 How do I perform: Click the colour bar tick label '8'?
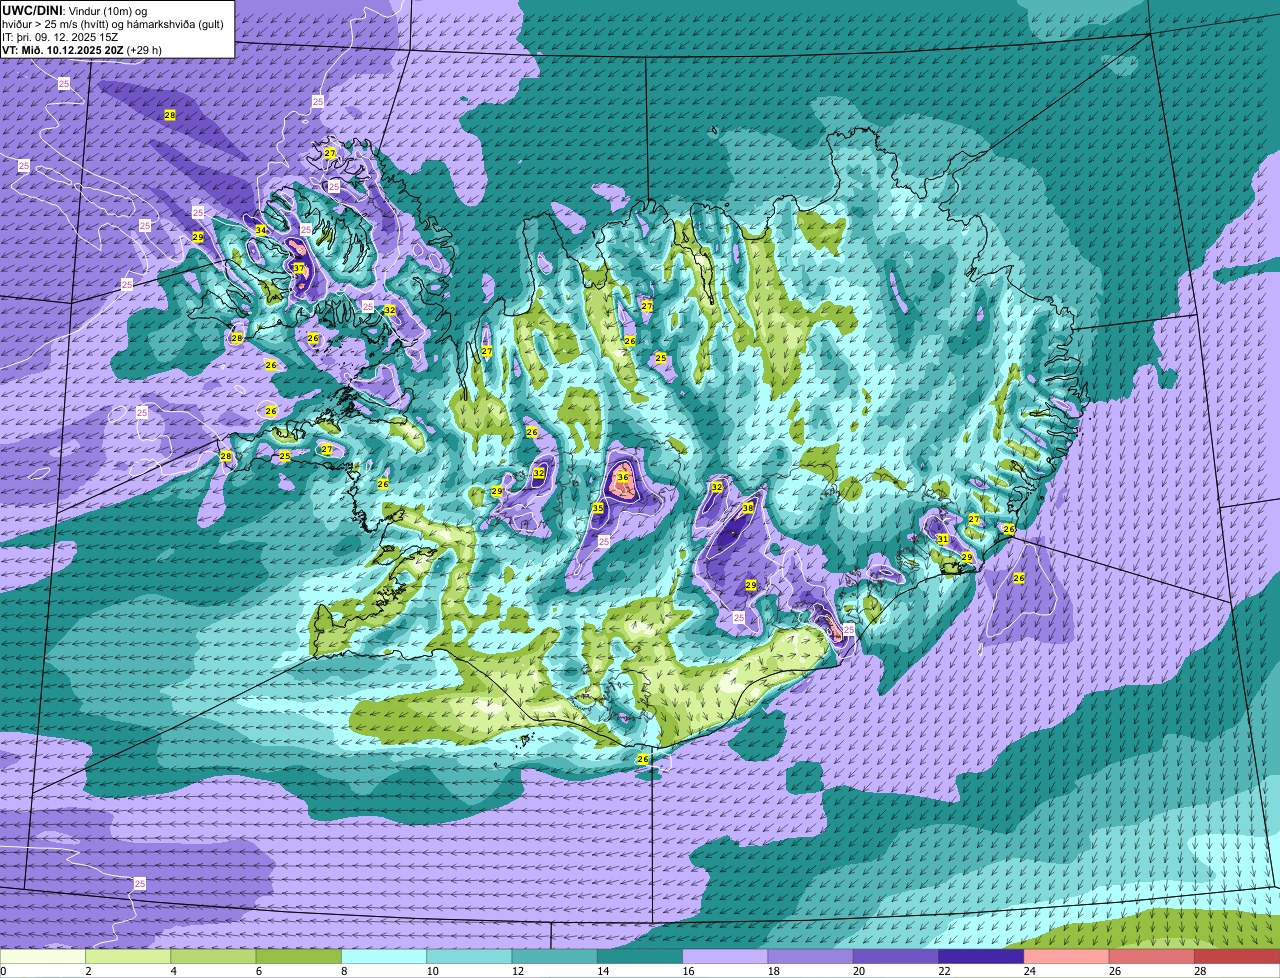point(343,971)
